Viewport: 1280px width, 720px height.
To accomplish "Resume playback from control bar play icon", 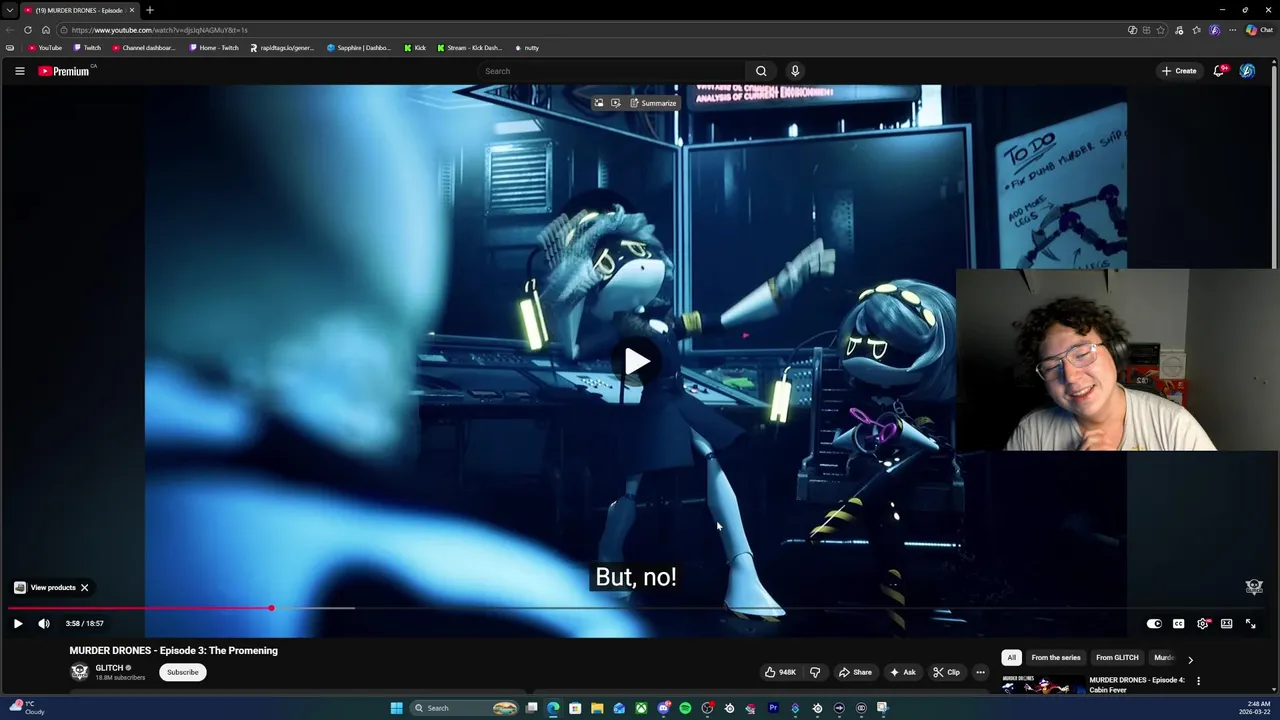I will coord(18,623).
